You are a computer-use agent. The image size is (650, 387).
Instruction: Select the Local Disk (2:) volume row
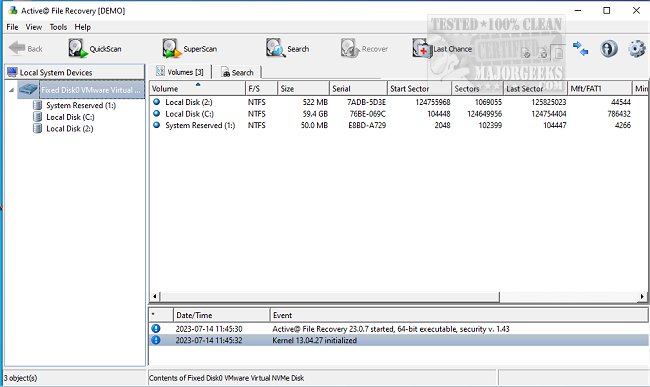coord(398,102)
